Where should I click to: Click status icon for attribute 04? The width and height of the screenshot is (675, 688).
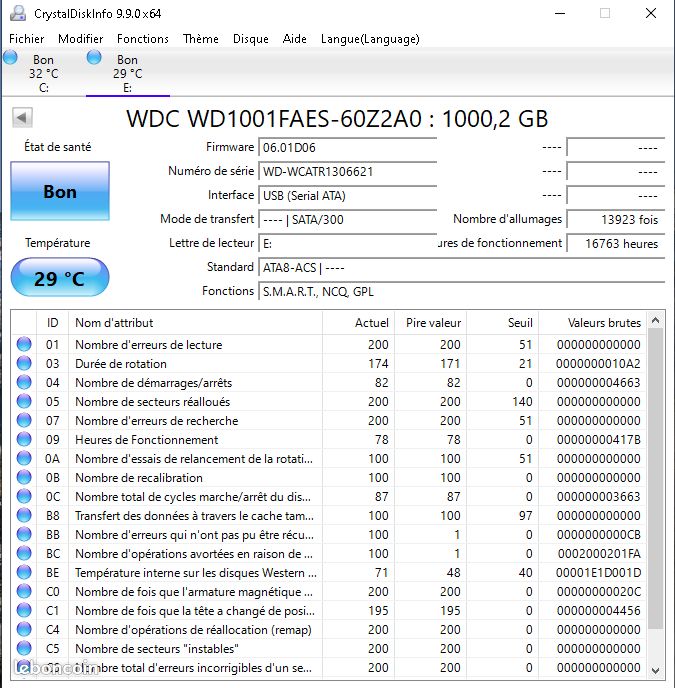(24, 382)
